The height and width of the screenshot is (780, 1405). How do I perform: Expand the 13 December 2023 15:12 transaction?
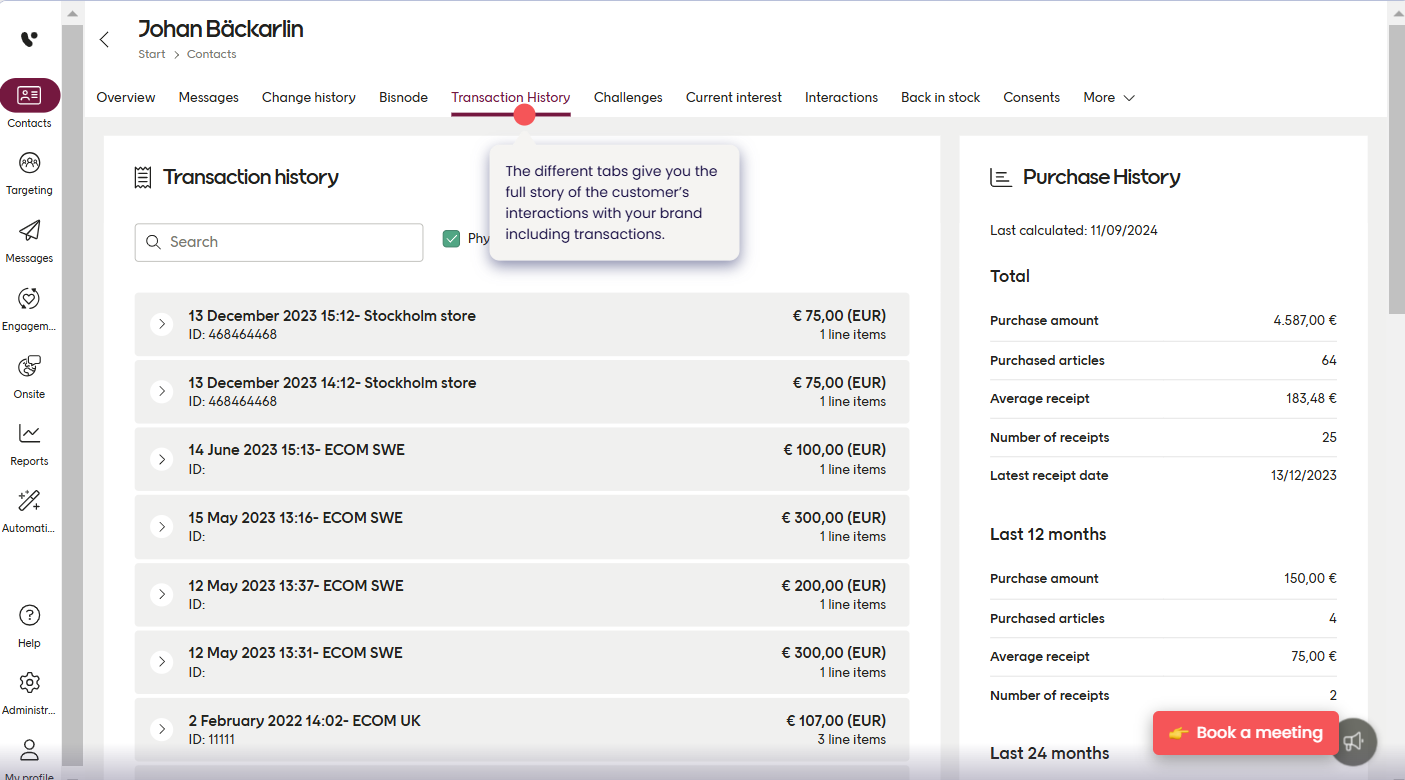pos(162,324)
